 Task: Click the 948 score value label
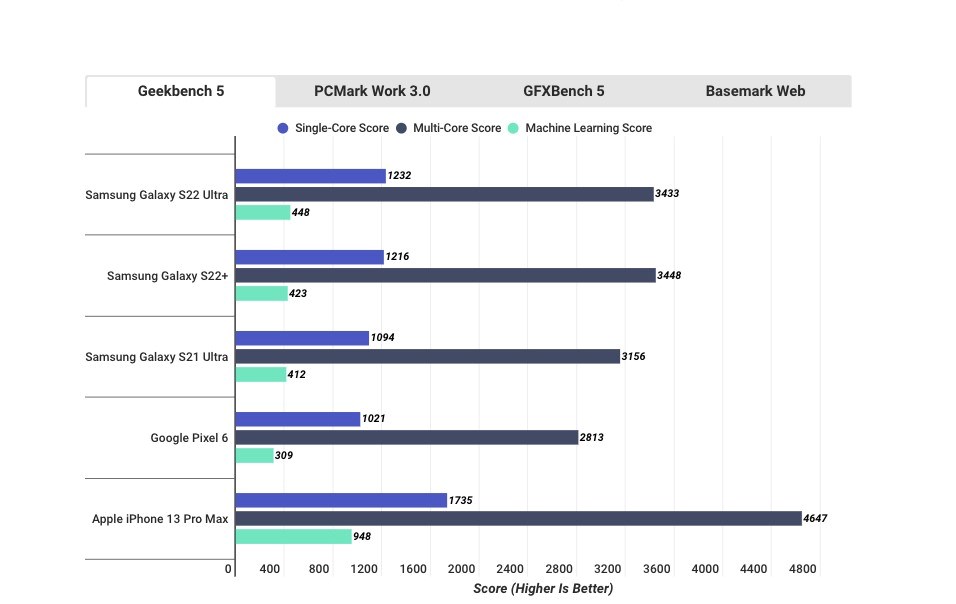[x=362, y=536]
